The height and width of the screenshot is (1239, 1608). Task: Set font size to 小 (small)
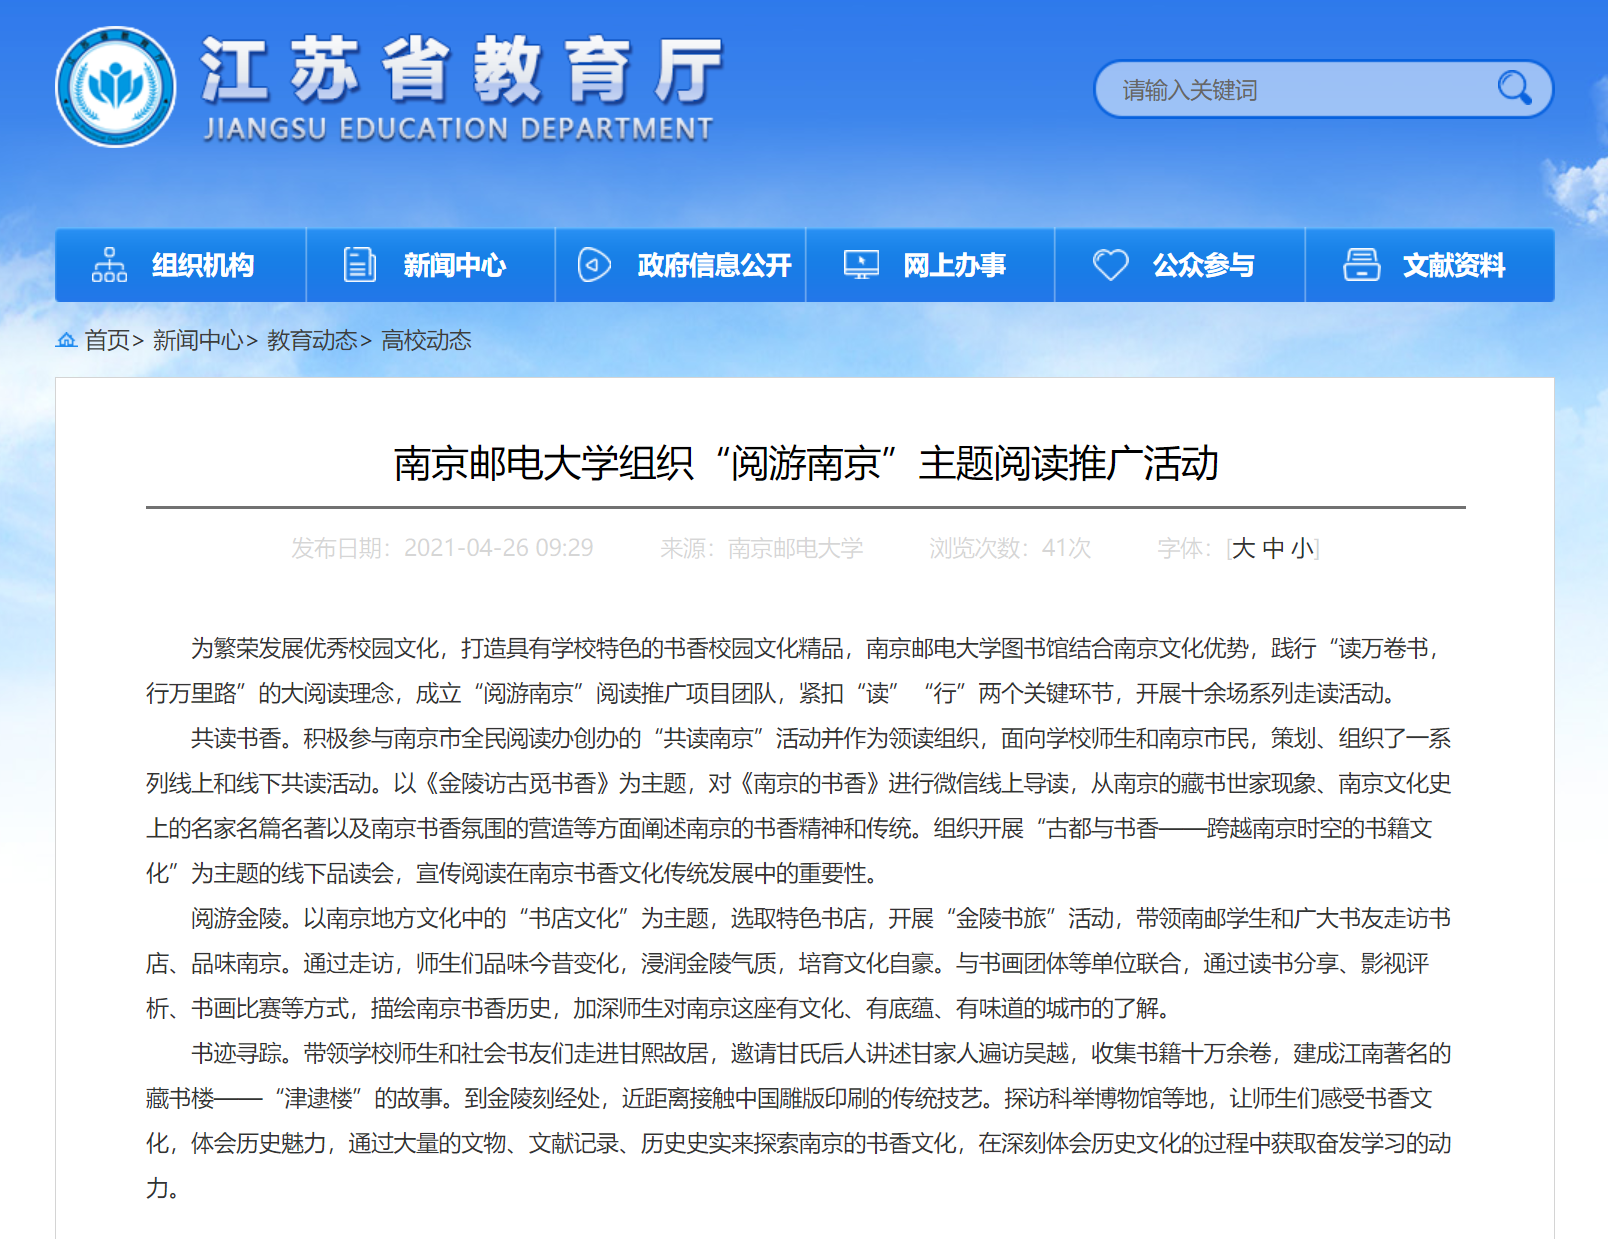(1301, 548)
